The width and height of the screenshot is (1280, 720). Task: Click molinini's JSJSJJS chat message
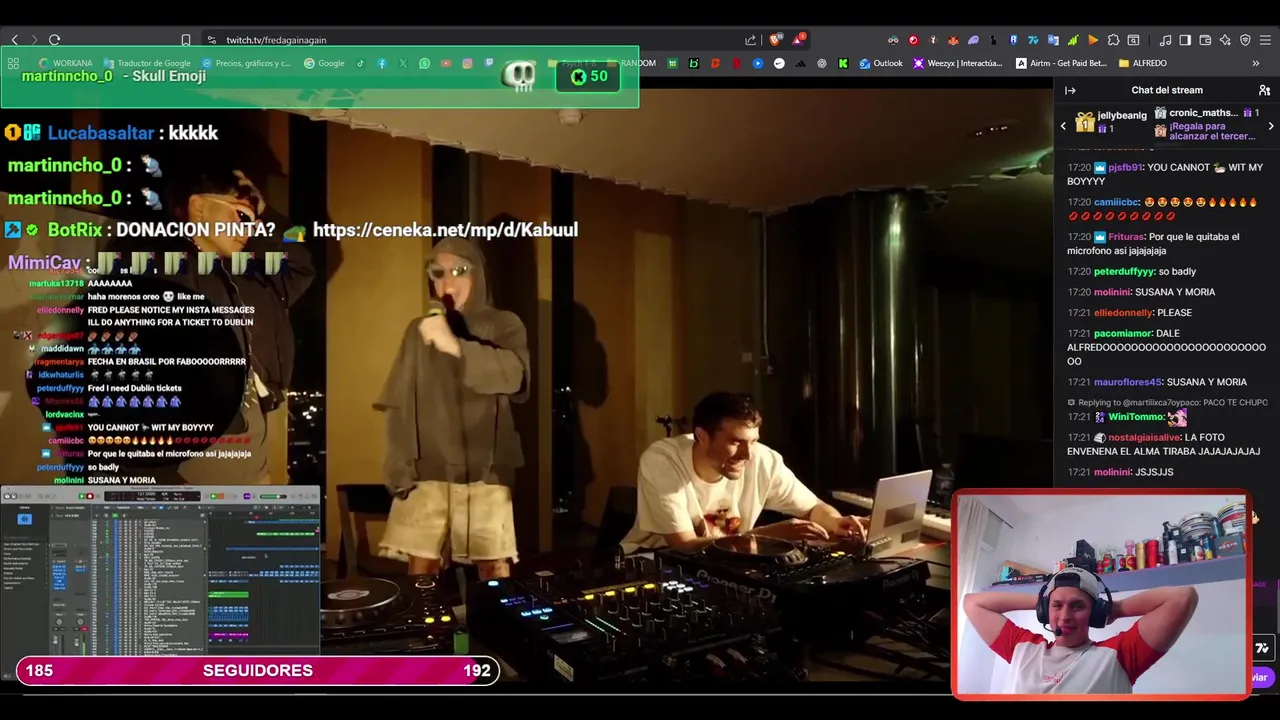(x=1154, y=472)
